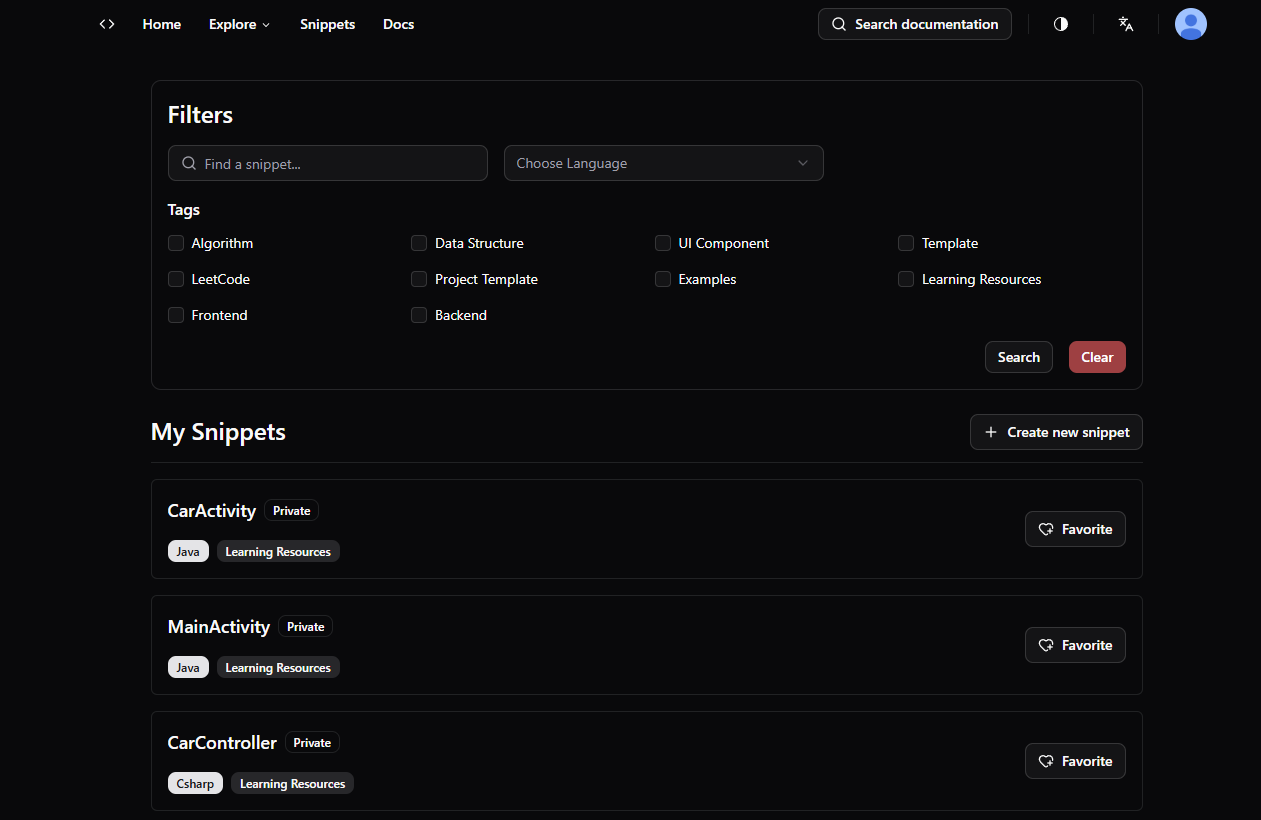Viewport: 1261px width, 820px height.
Task: Enable the UI Component tag filter
Action: (x=663, y=243)
